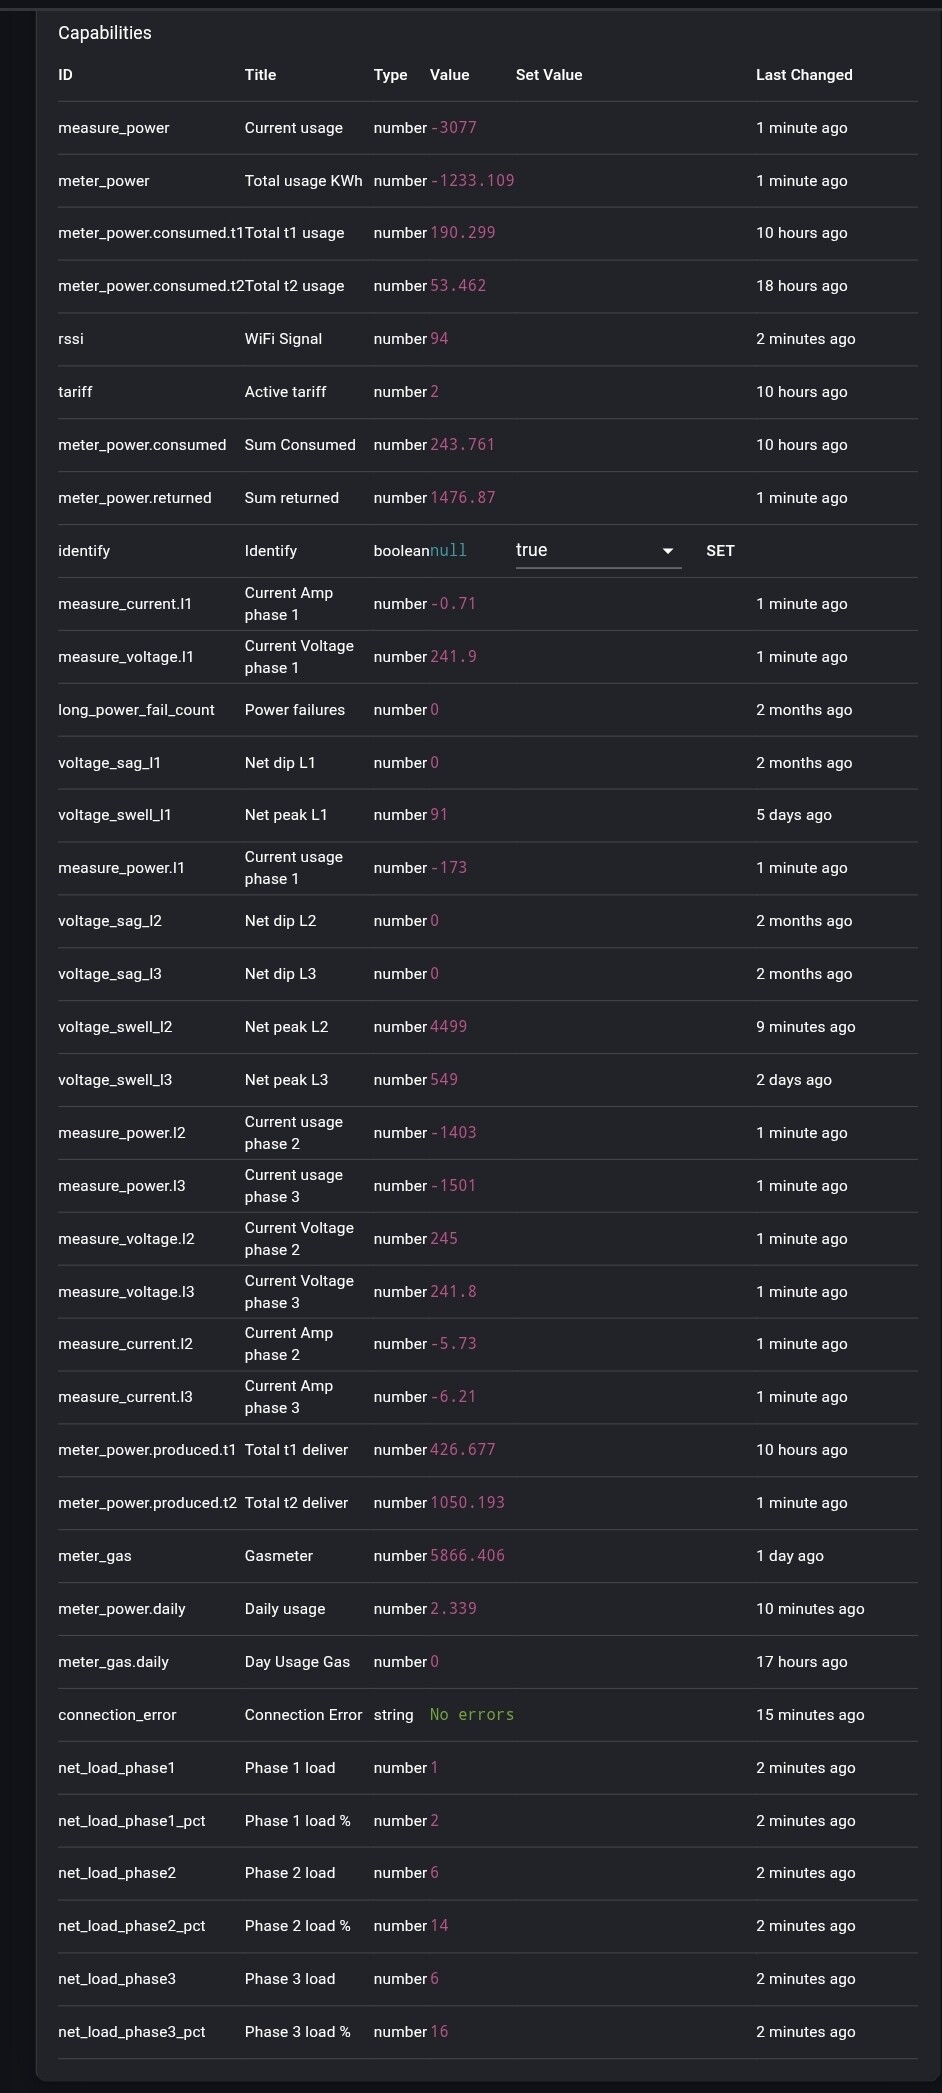Screen dimensions: 942x2093
Task: Click the null value of identify
Action: click(x=448, y=551)
